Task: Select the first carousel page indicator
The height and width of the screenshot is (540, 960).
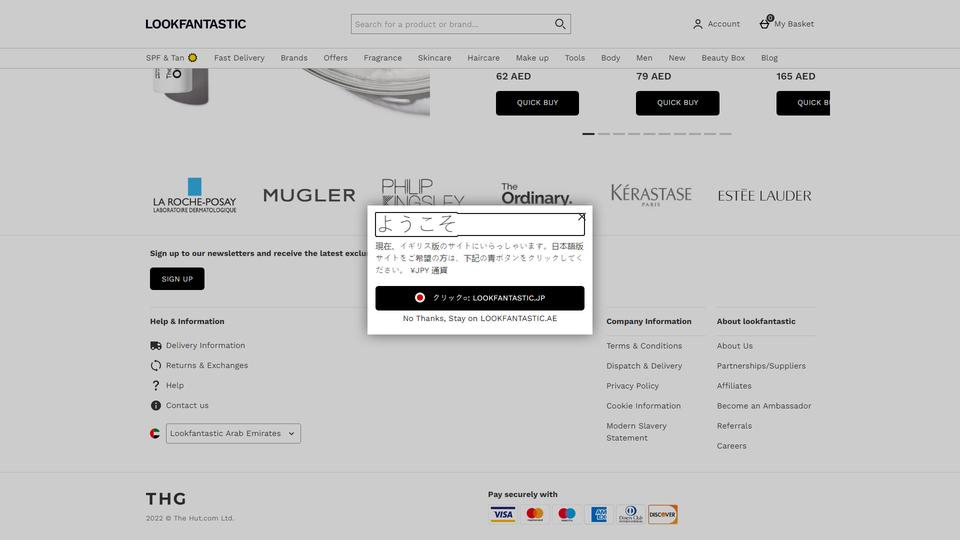Action: (x=588, y=133)
